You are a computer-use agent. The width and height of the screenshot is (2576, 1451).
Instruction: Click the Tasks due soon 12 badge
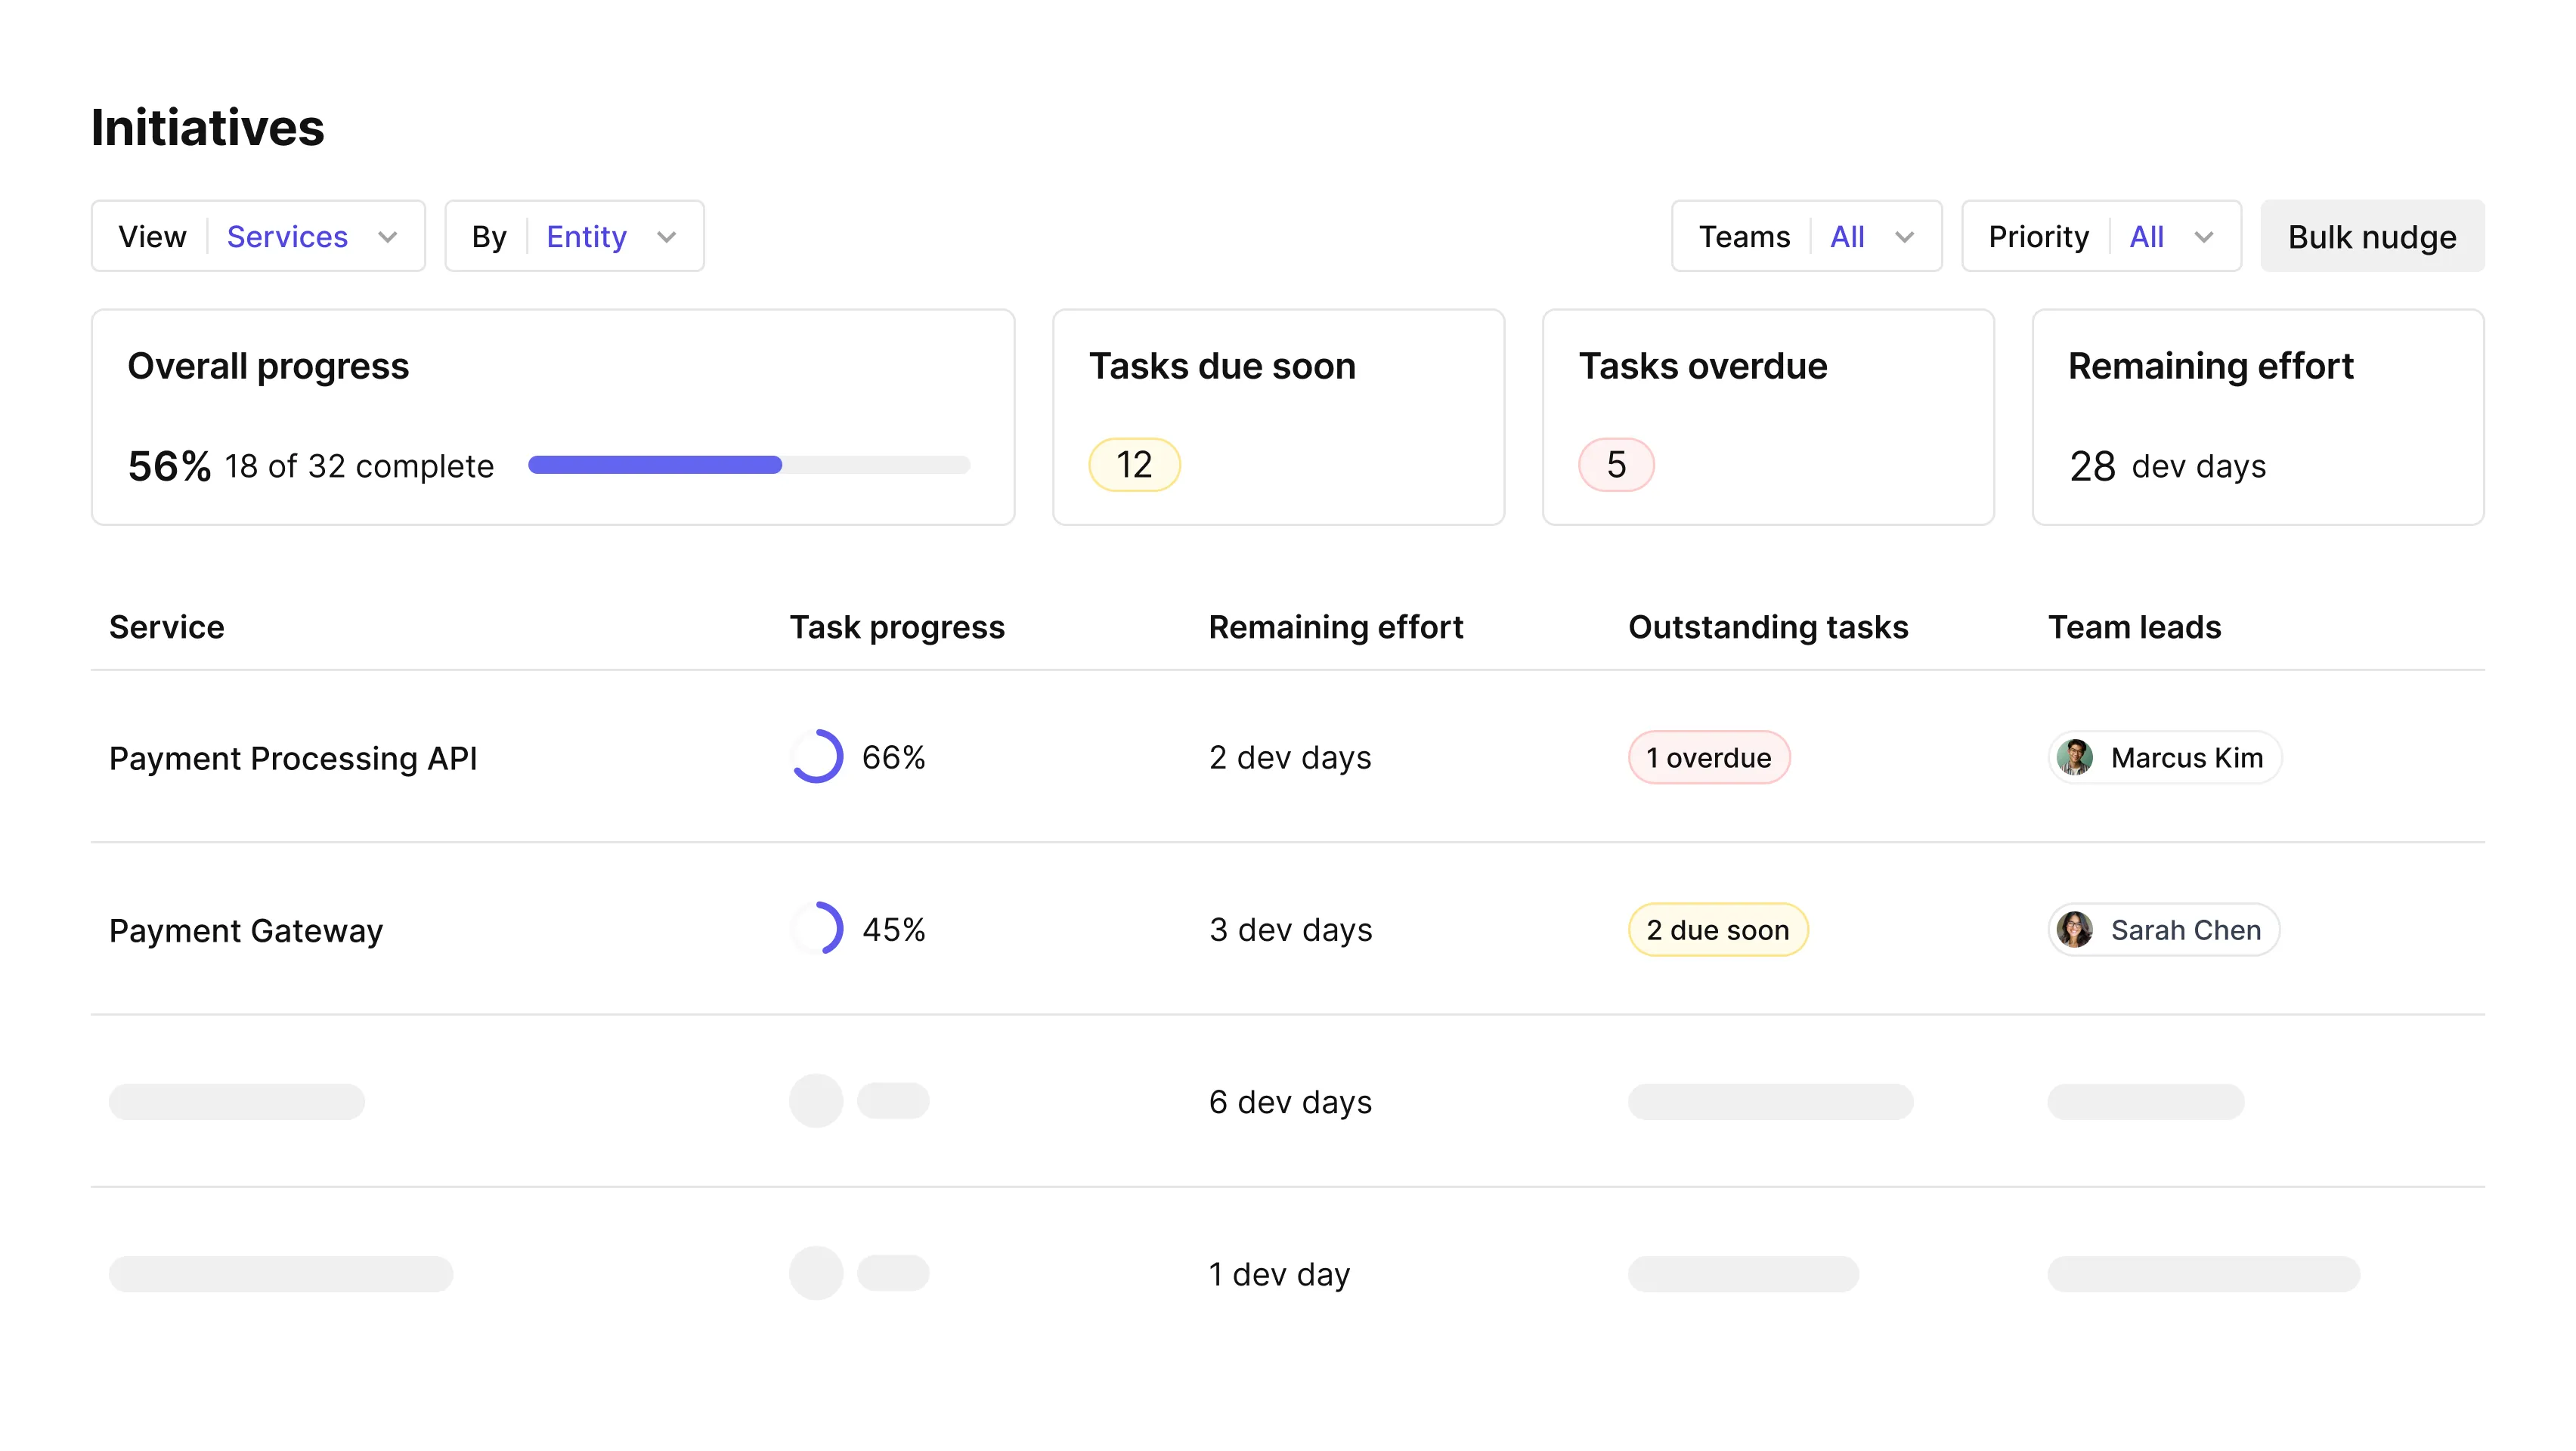1134,465
